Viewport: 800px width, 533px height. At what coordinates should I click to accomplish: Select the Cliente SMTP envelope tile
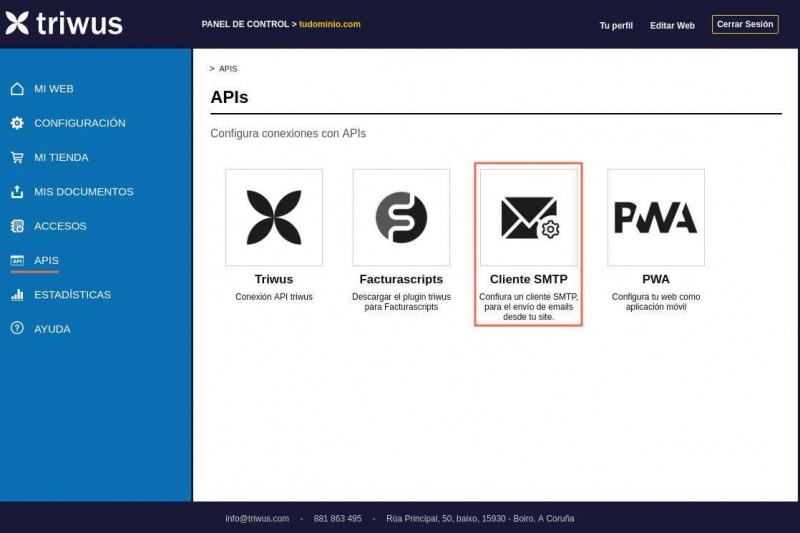click(x=528, y=217)
